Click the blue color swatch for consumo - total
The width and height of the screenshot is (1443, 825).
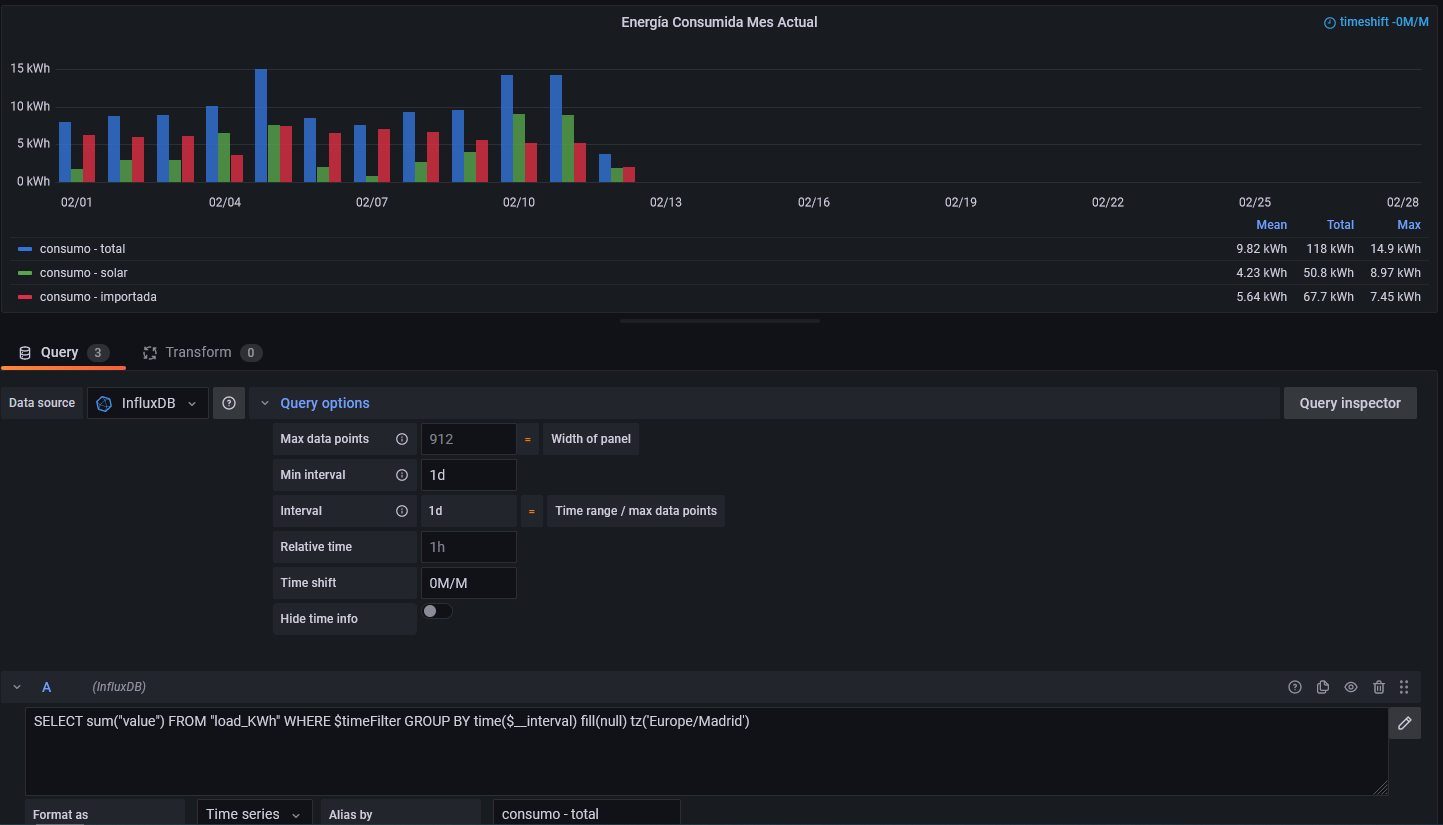click(x=25, y=249)
